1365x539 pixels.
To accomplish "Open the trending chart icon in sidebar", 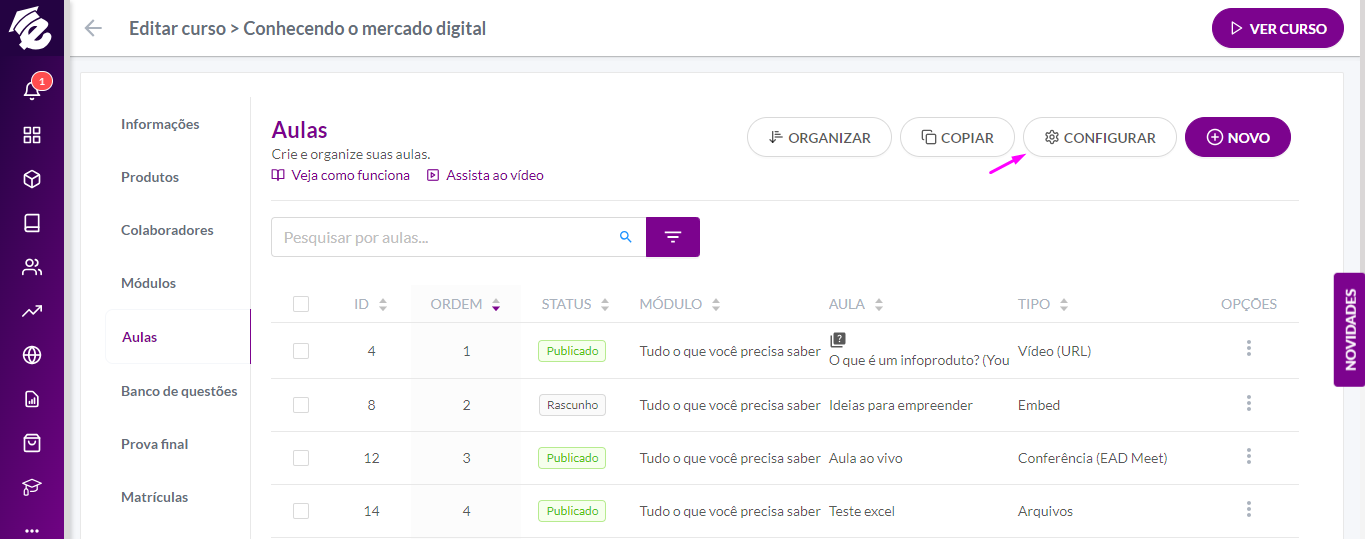I will [32, 311].
